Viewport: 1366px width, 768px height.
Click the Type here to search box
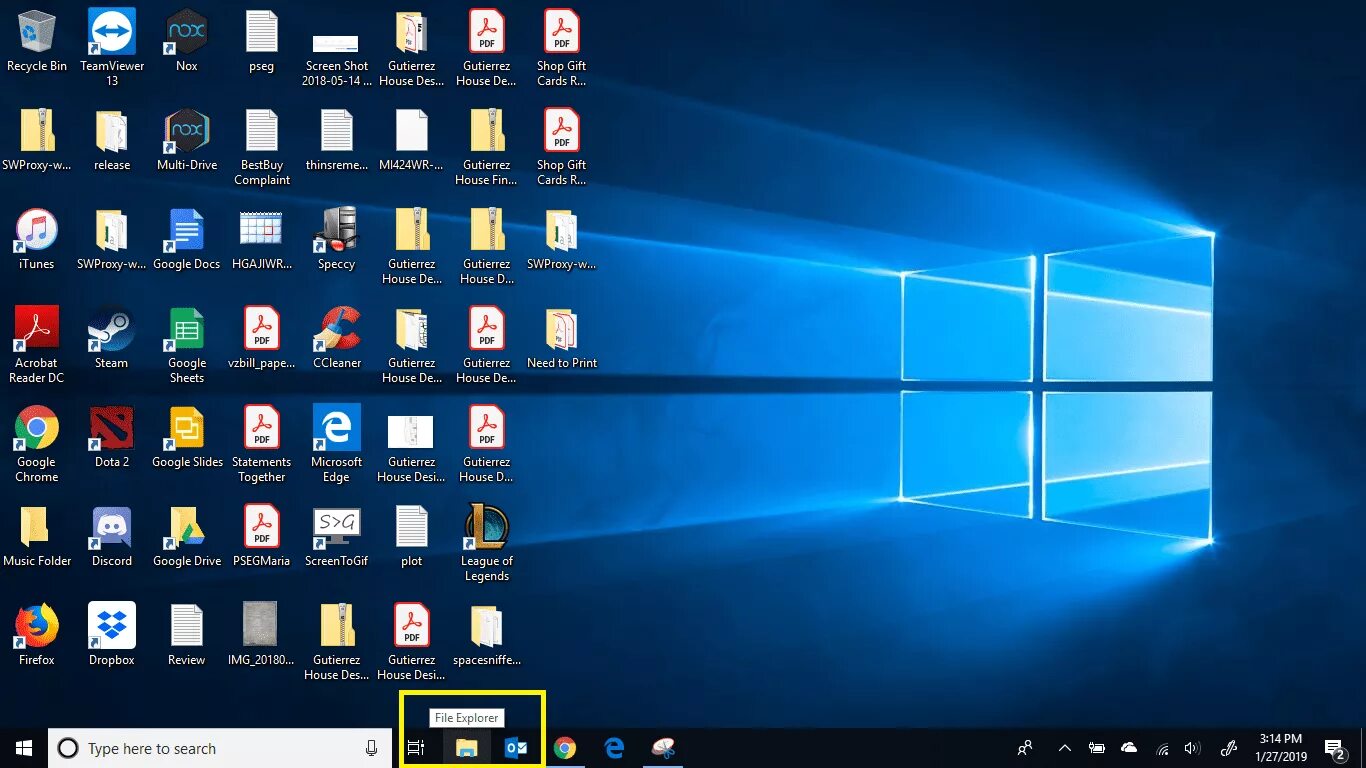pos(220,748)
